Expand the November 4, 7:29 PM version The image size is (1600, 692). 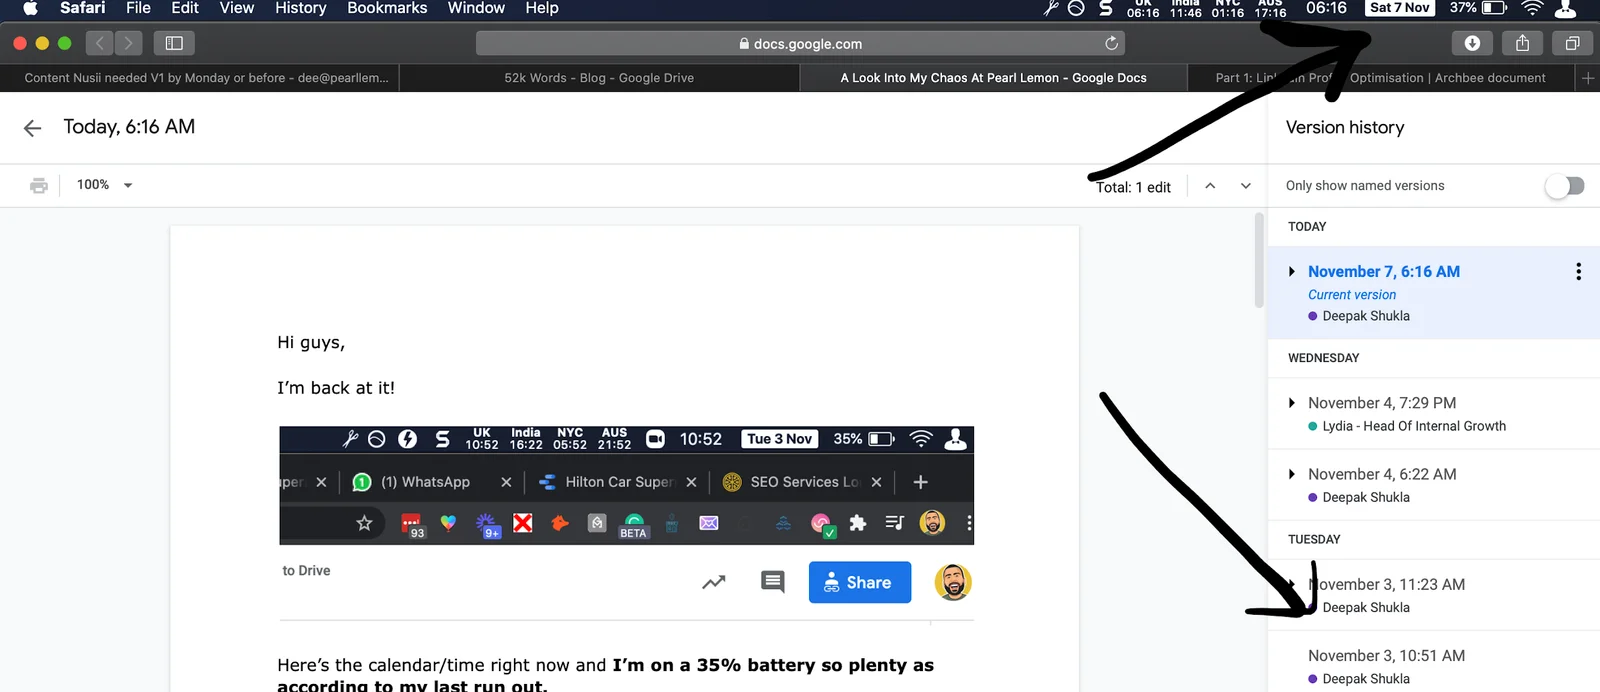(x=1292, y=403)
